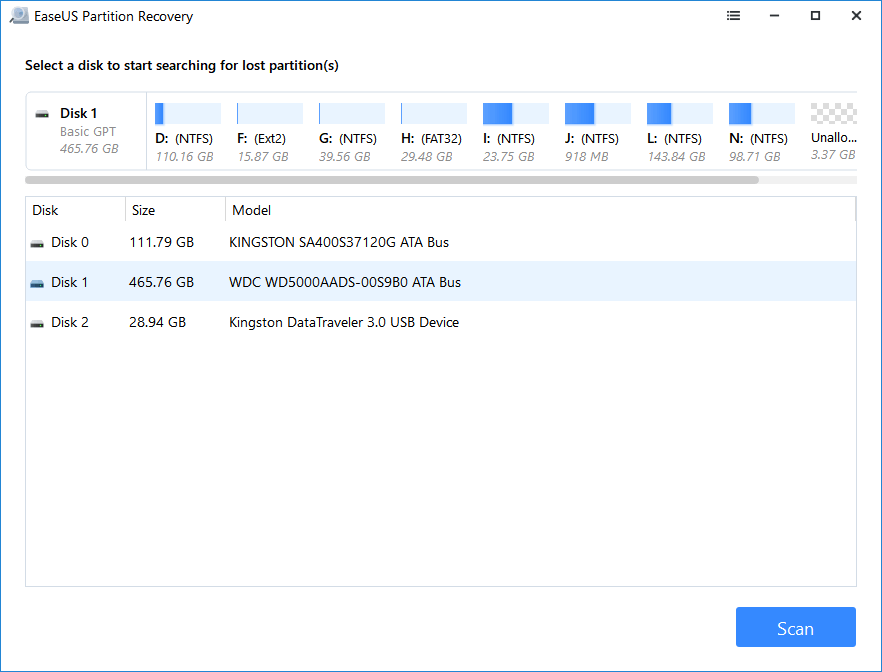Click the Size column header

(x=143, y=210)
